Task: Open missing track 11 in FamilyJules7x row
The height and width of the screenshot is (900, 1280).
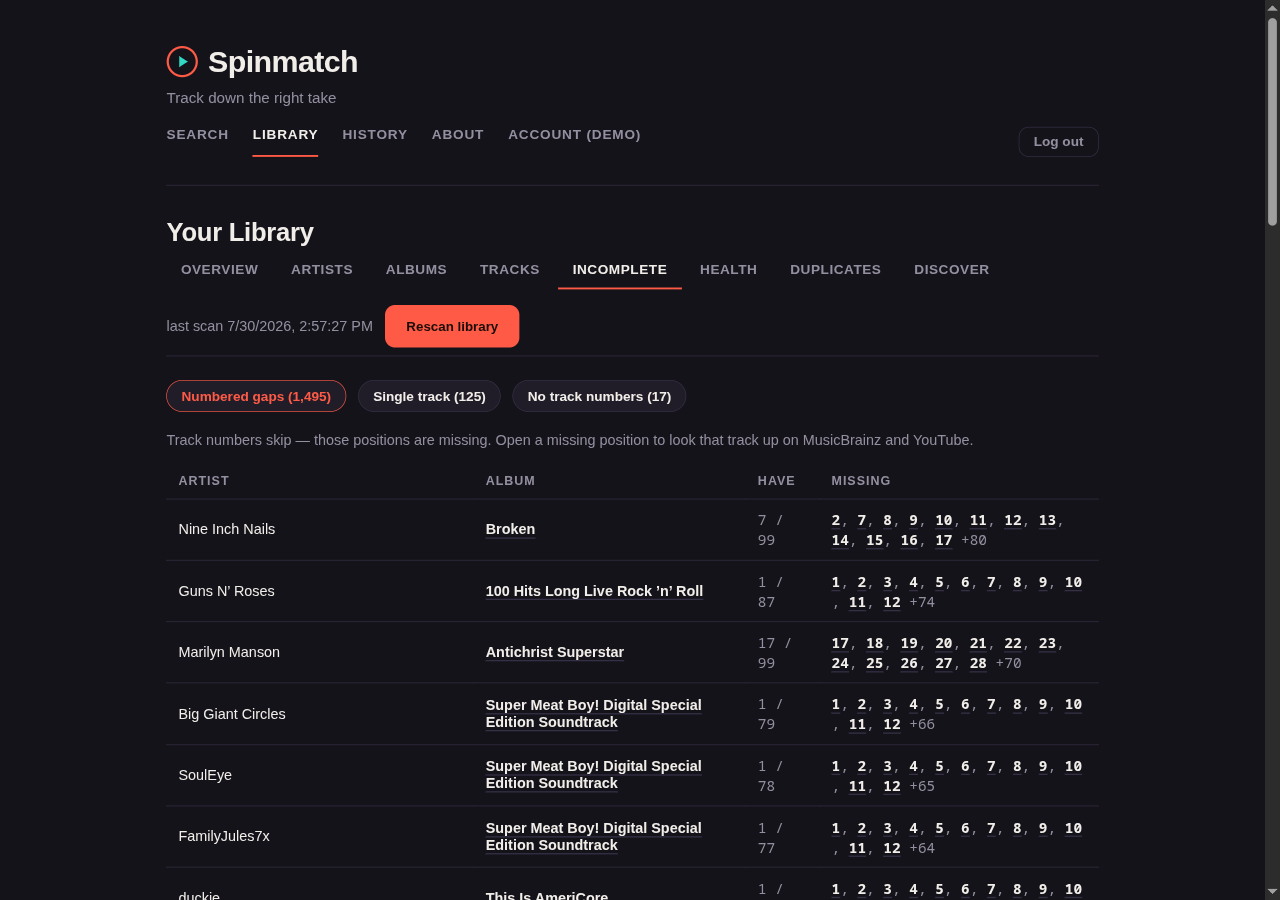Action: pos(857,848)
